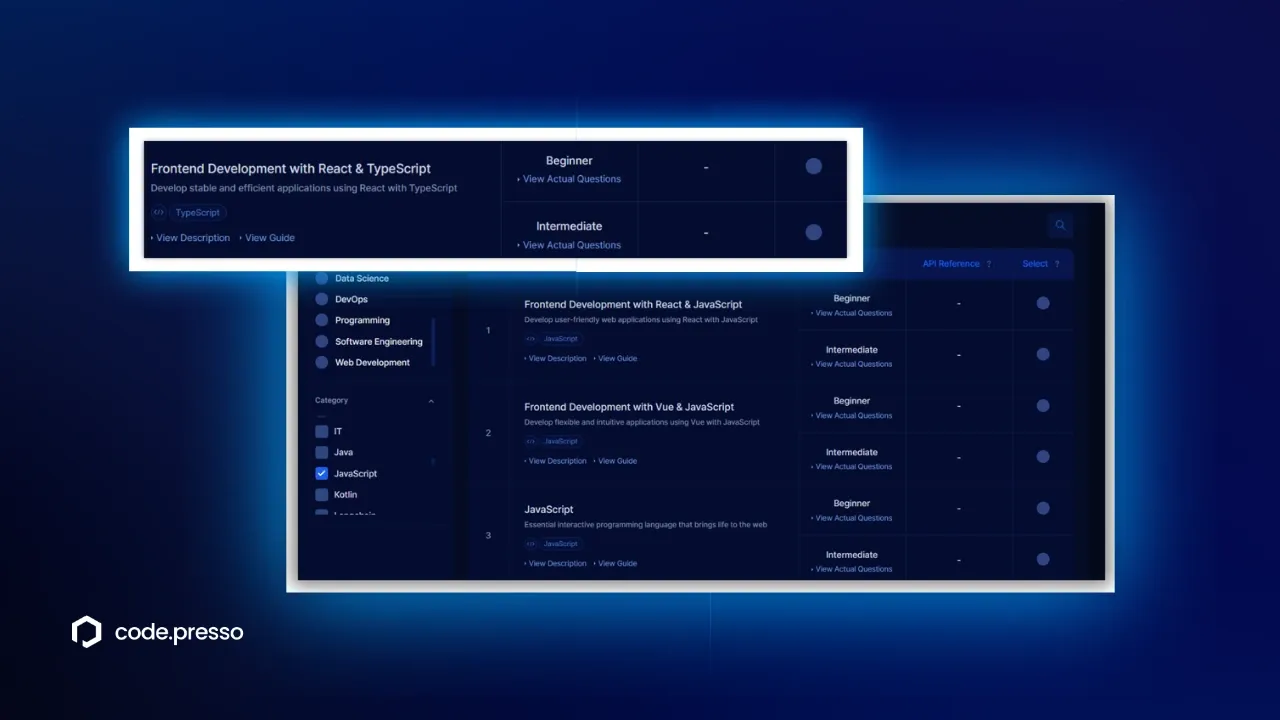The image size is (1280, 720).
Task: Click code icon under the JavaScript course title
Action: 530,544
